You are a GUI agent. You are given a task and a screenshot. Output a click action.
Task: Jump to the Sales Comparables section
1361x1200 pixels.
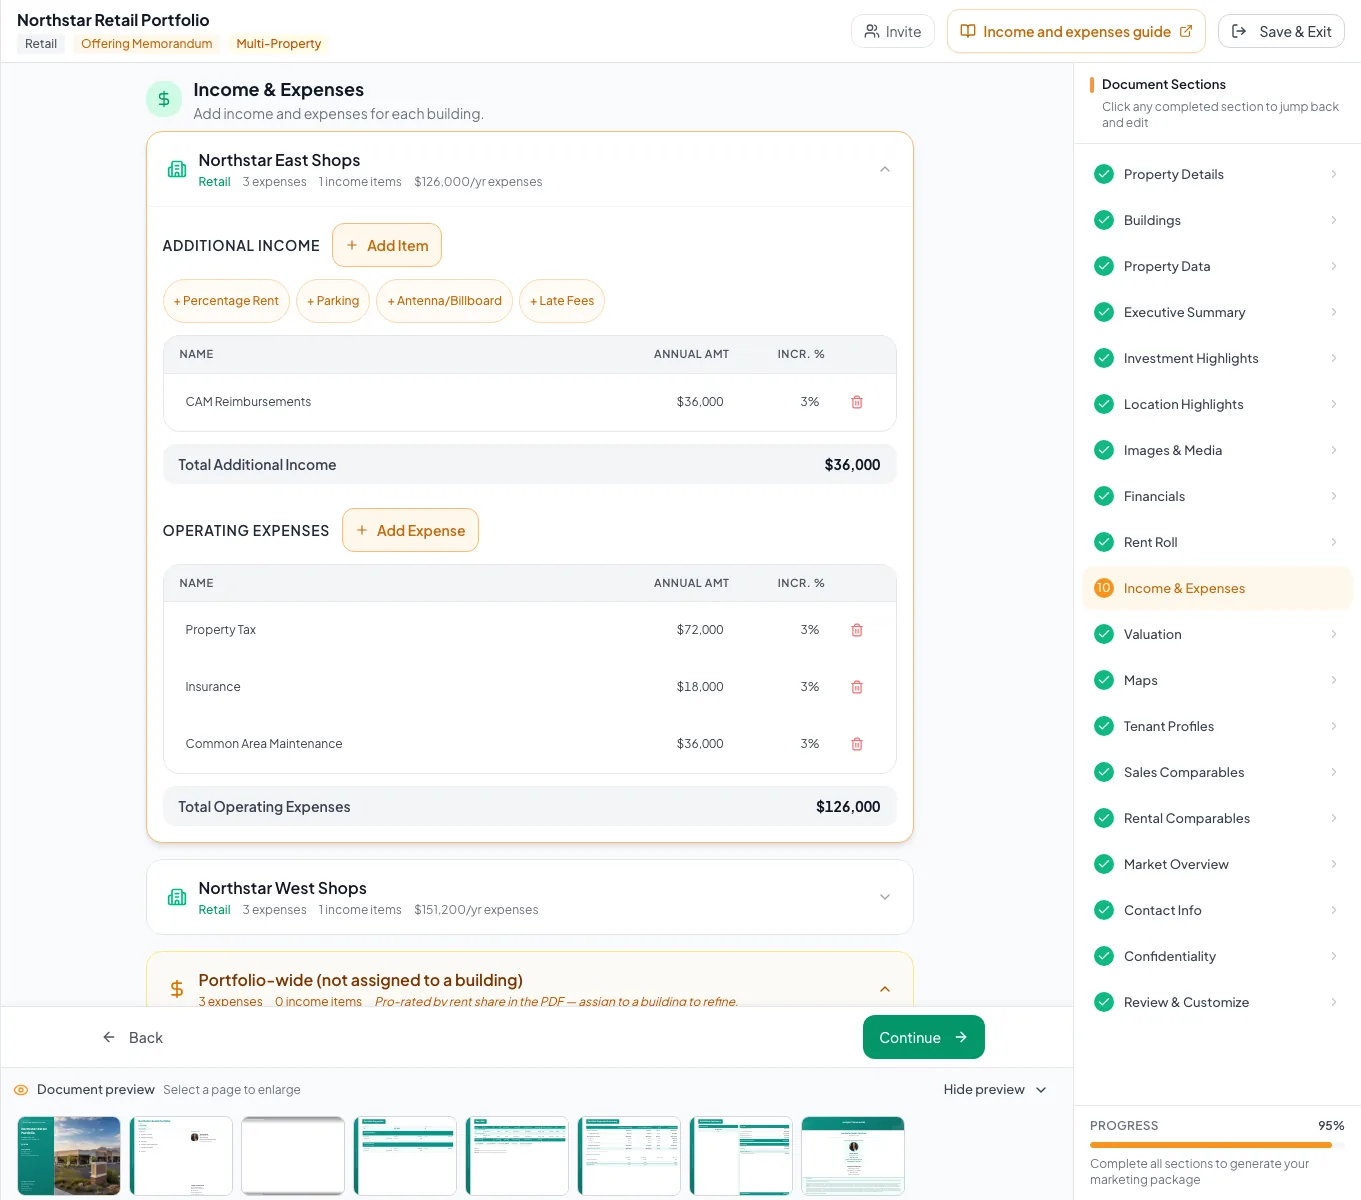(x=1217, y=772)
